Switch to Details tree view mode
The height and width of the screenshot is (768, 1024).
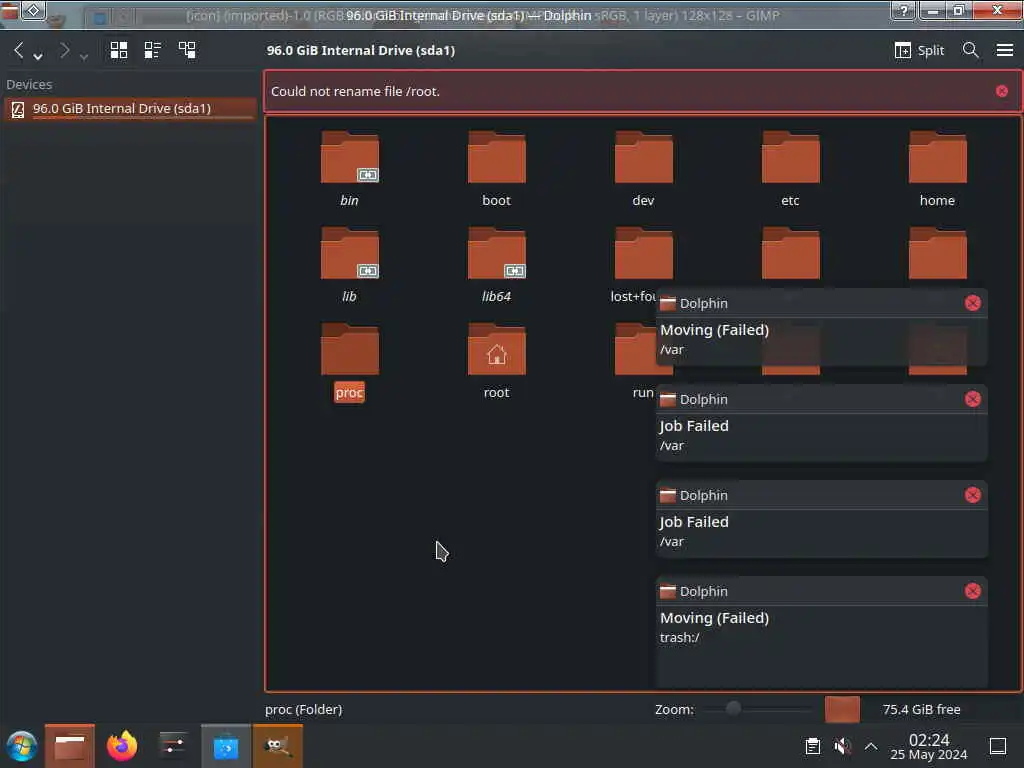click(187, 50)
